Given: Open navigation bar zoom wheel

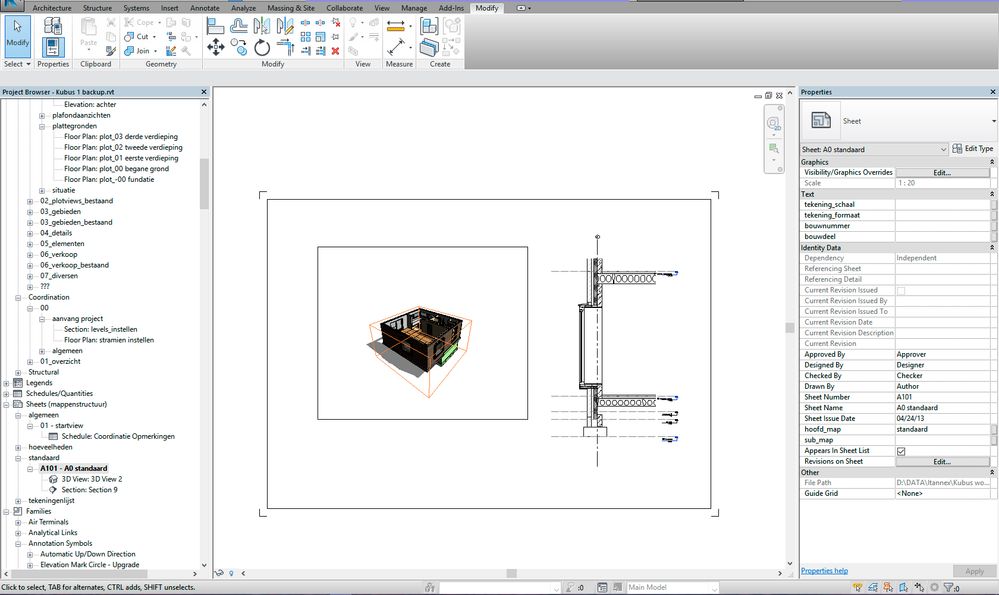Looking at the screenshot, I should pyautogui.click(x=773, y=124).
